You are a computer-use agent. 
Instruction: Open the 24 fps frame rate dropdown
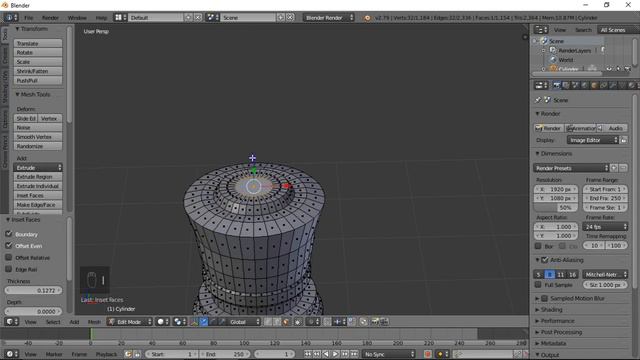coord(605,227)
